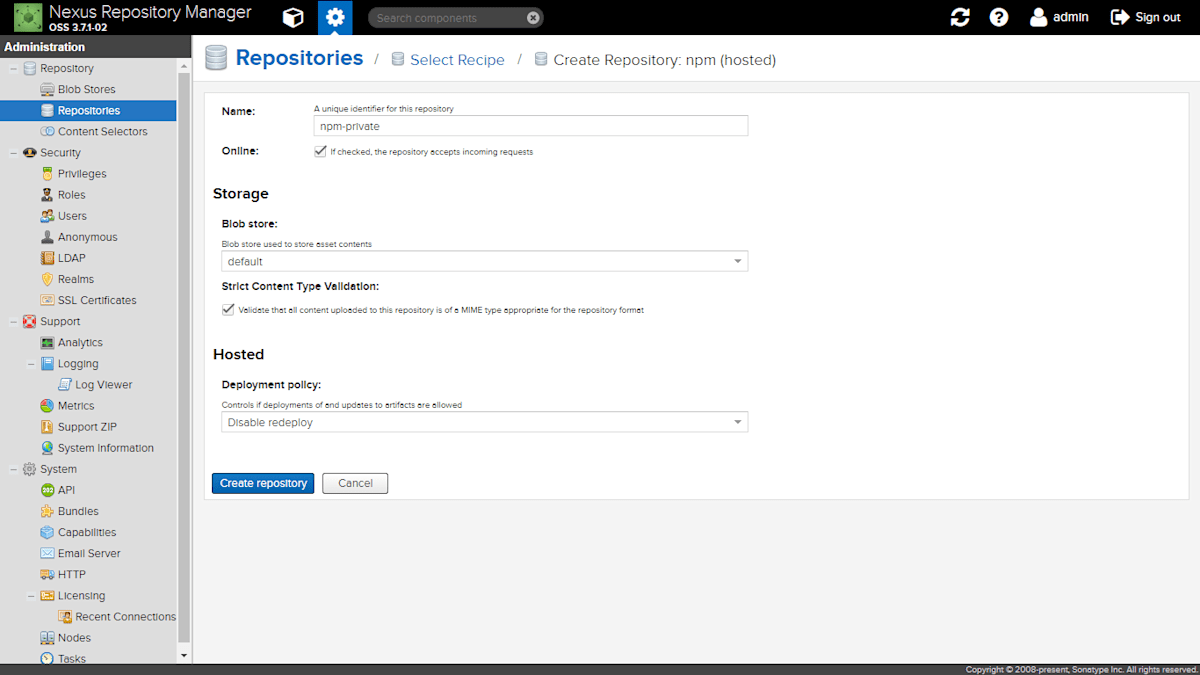The height and width of the screenshot is (675, 1200).
Task: Click the Support ZIP icon
Action: [x=47, y=427]
